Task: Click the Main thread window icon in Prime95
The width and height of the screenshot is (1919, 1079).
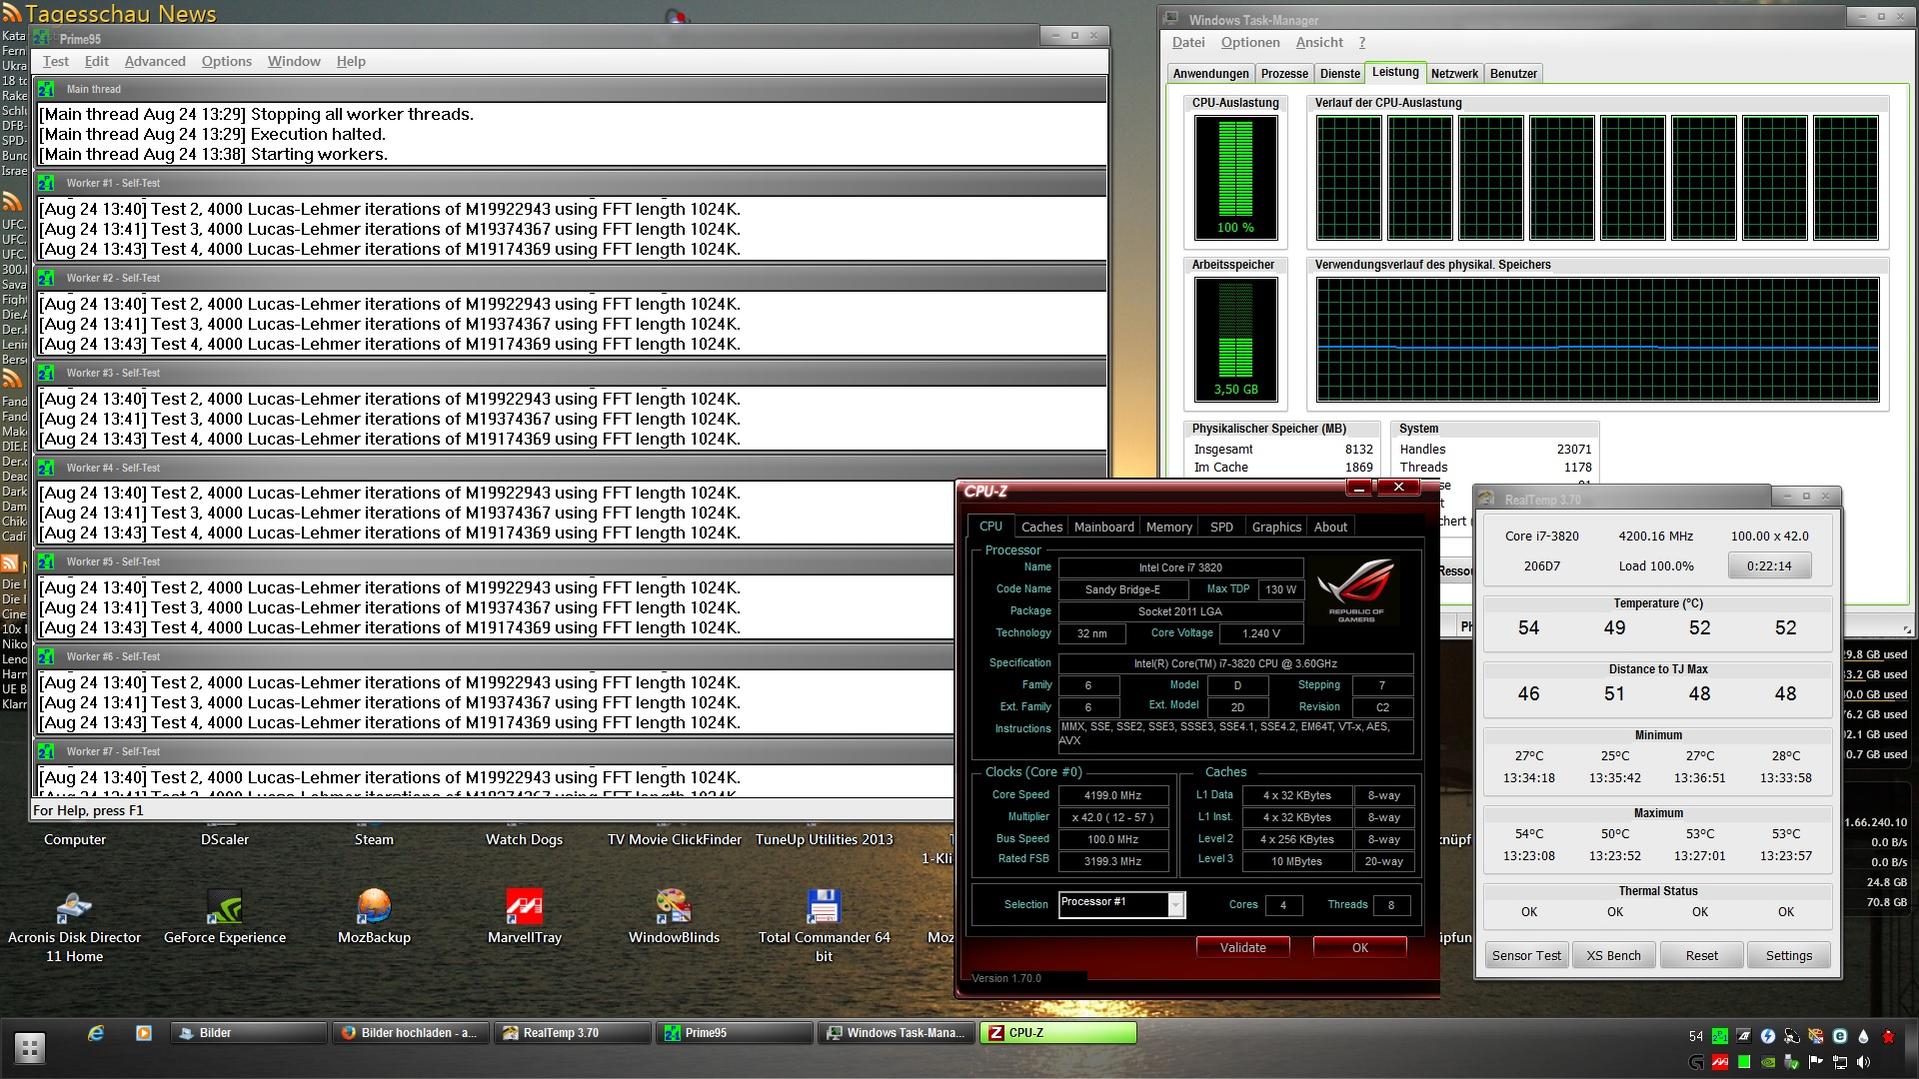Action: (x=46, y=89)
